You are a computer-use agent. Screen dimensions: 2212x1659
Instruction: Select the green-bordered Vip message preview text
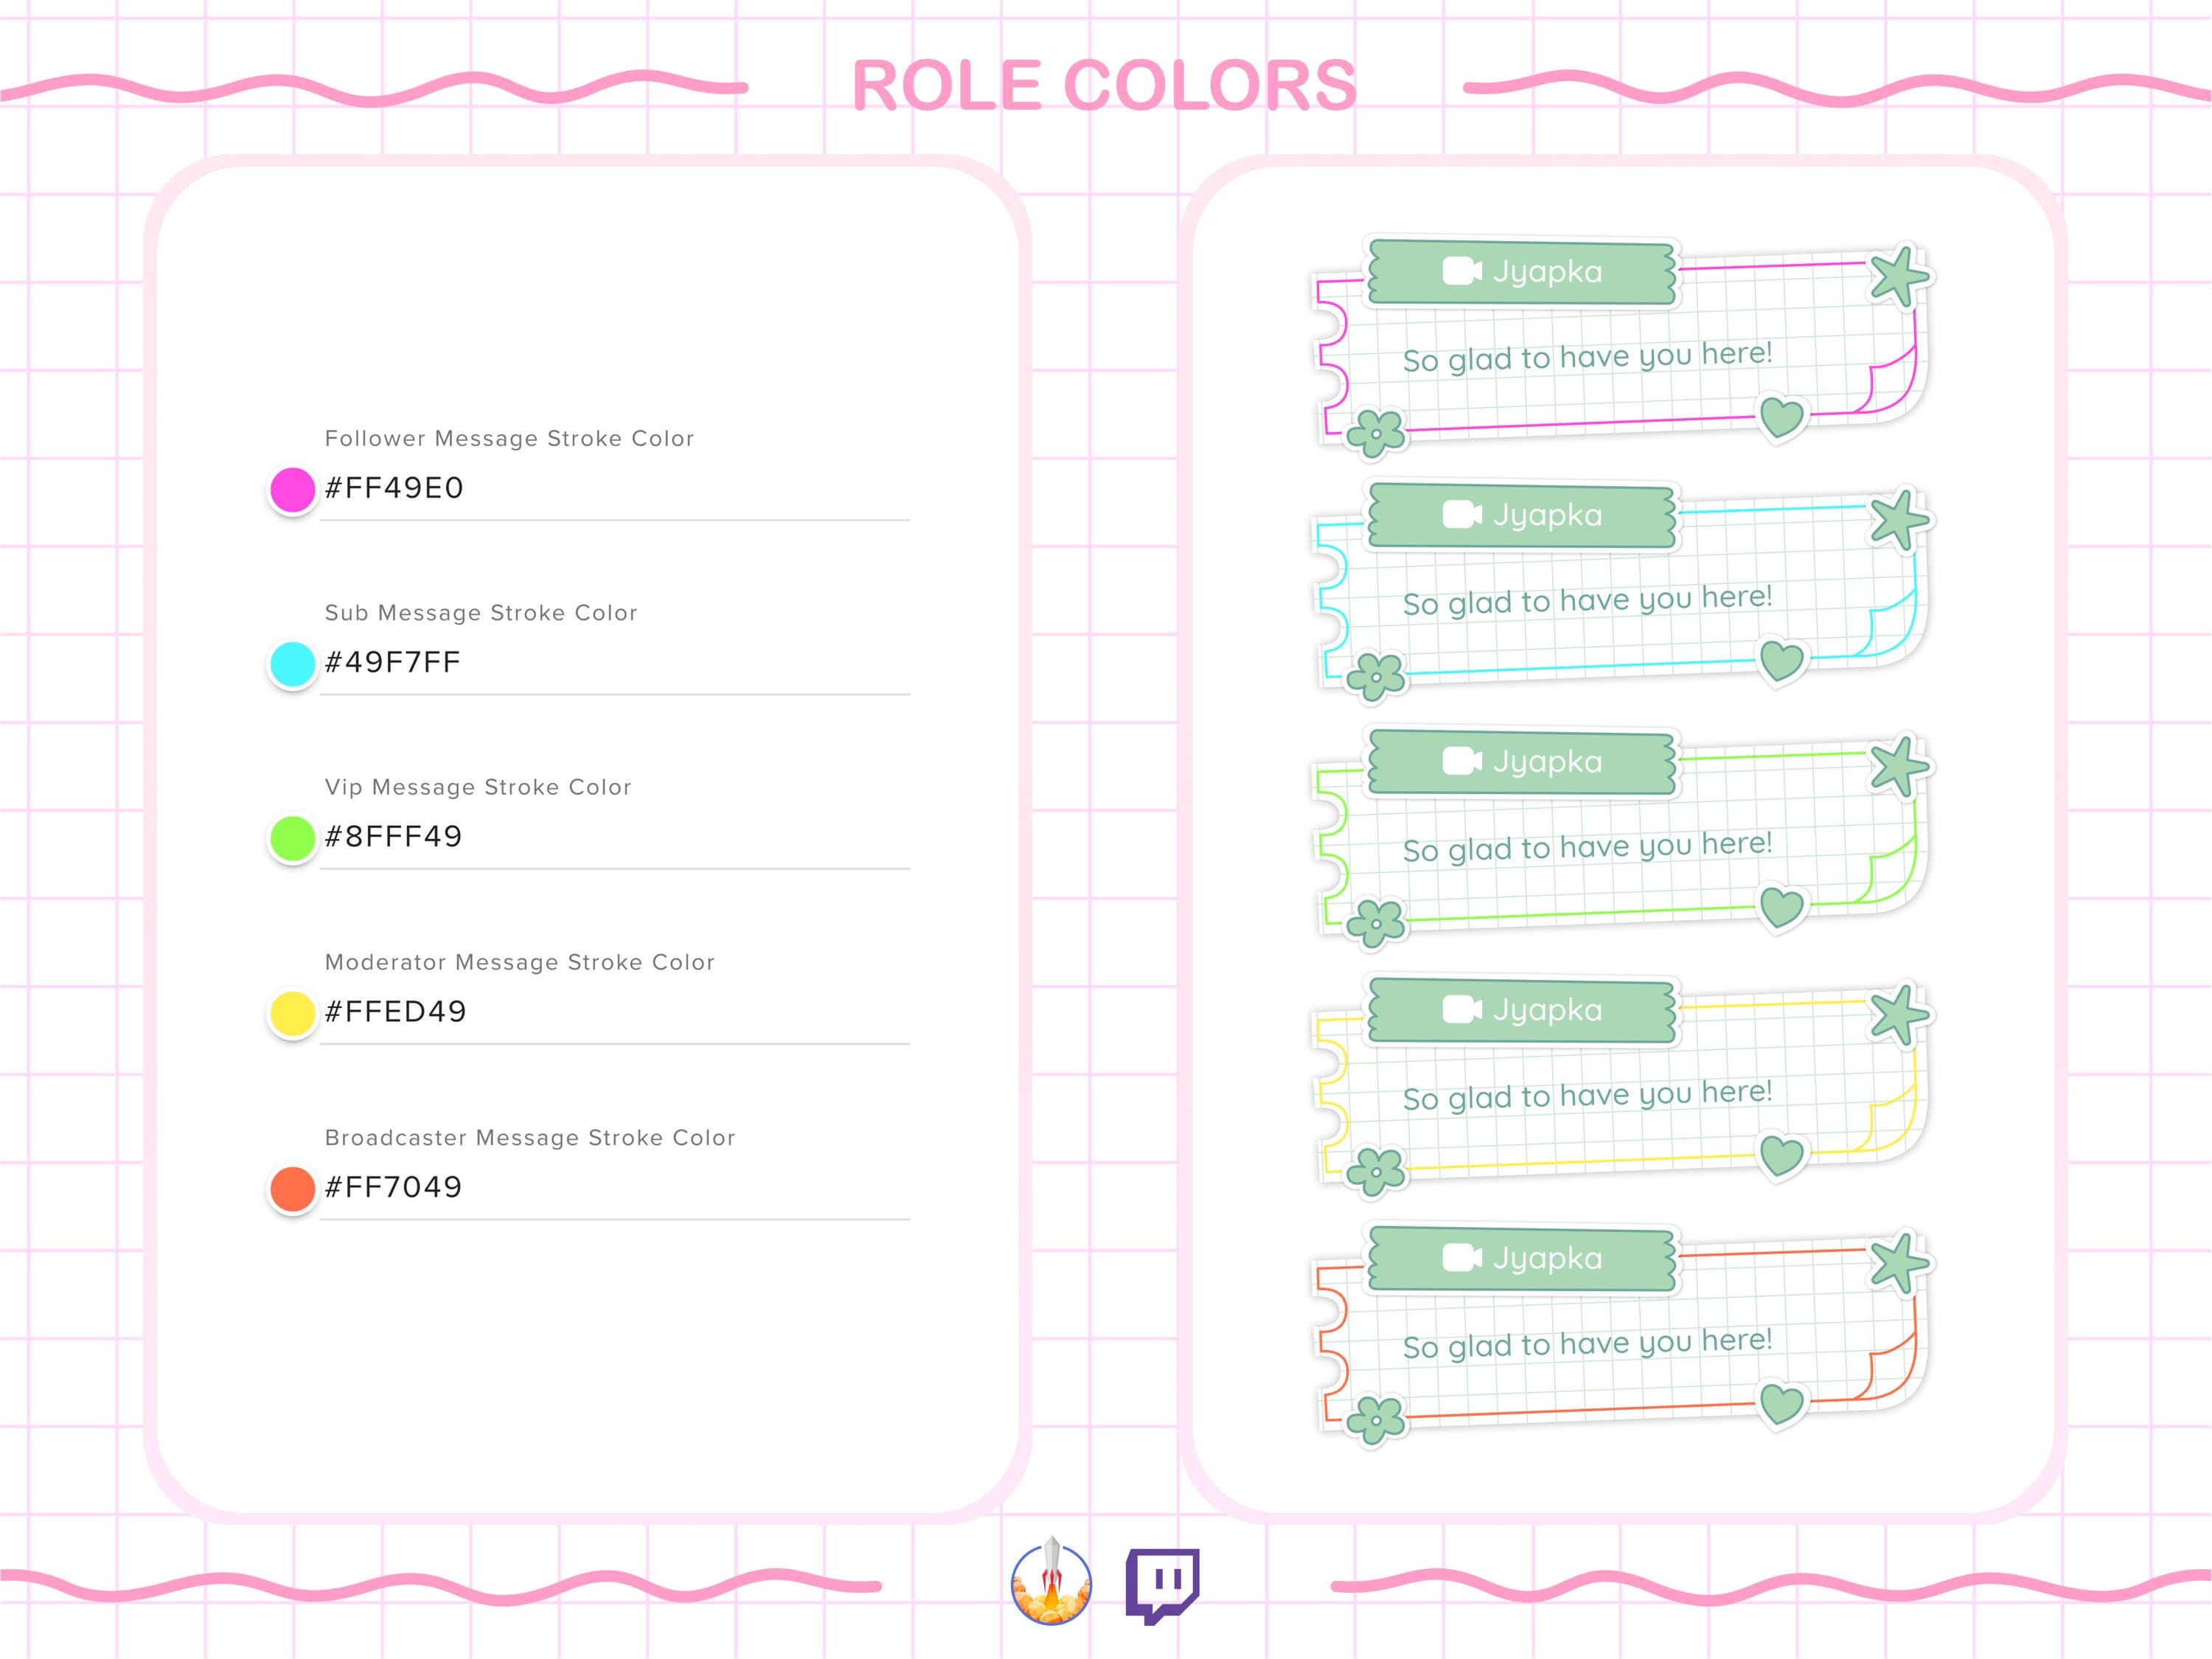[x=1587, y=847]
